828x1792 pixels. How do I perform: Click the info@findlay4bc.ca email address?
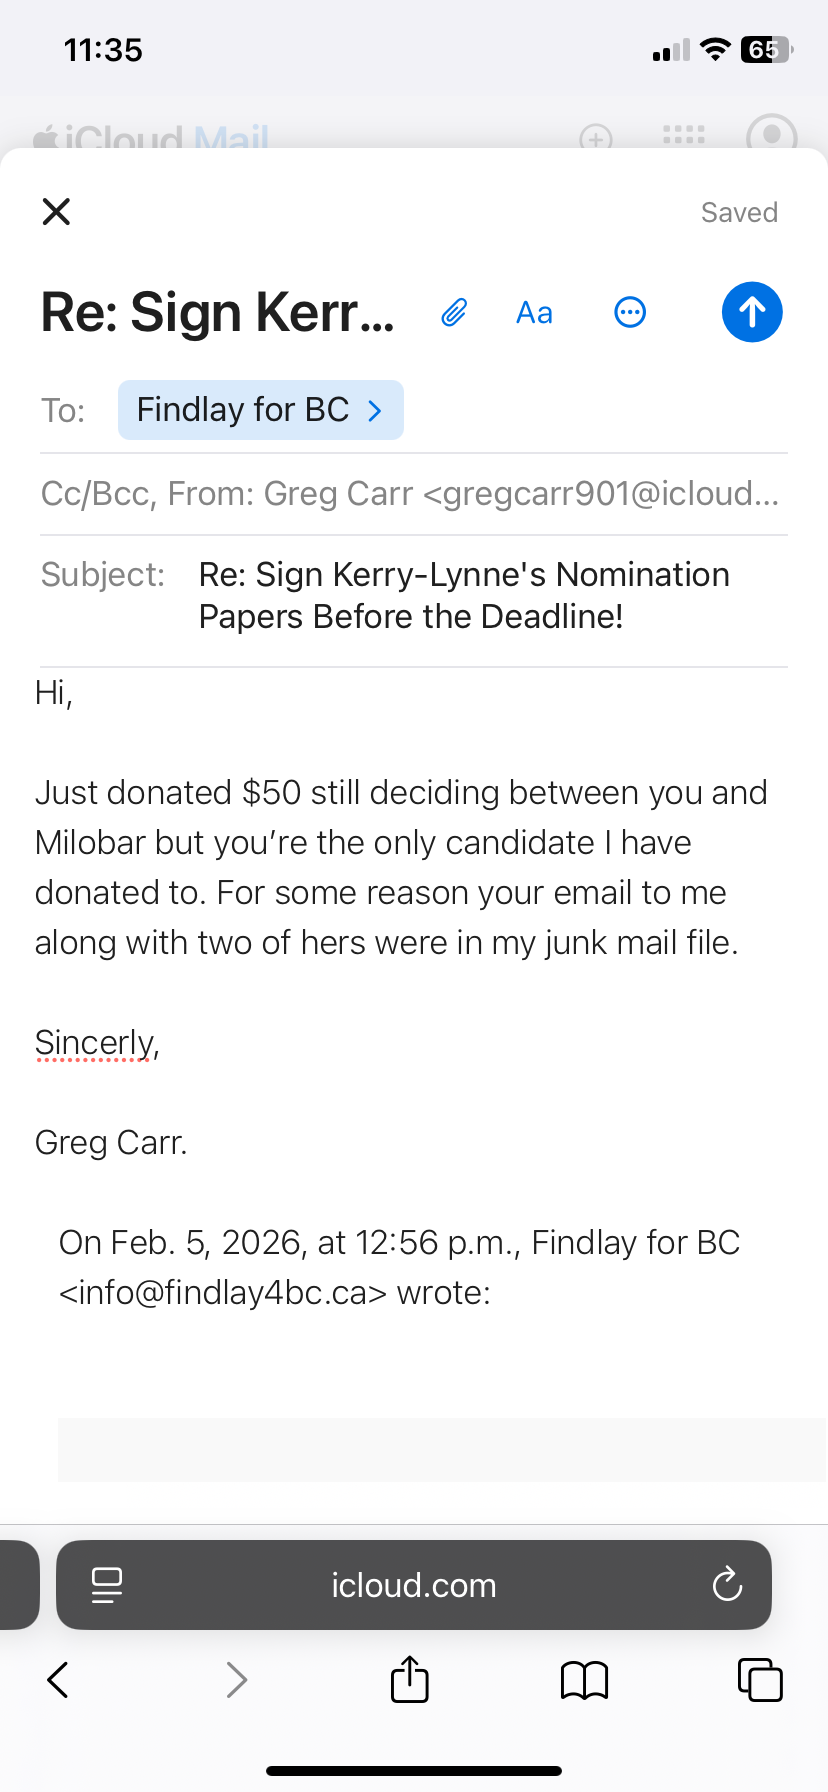(222, 1293)
